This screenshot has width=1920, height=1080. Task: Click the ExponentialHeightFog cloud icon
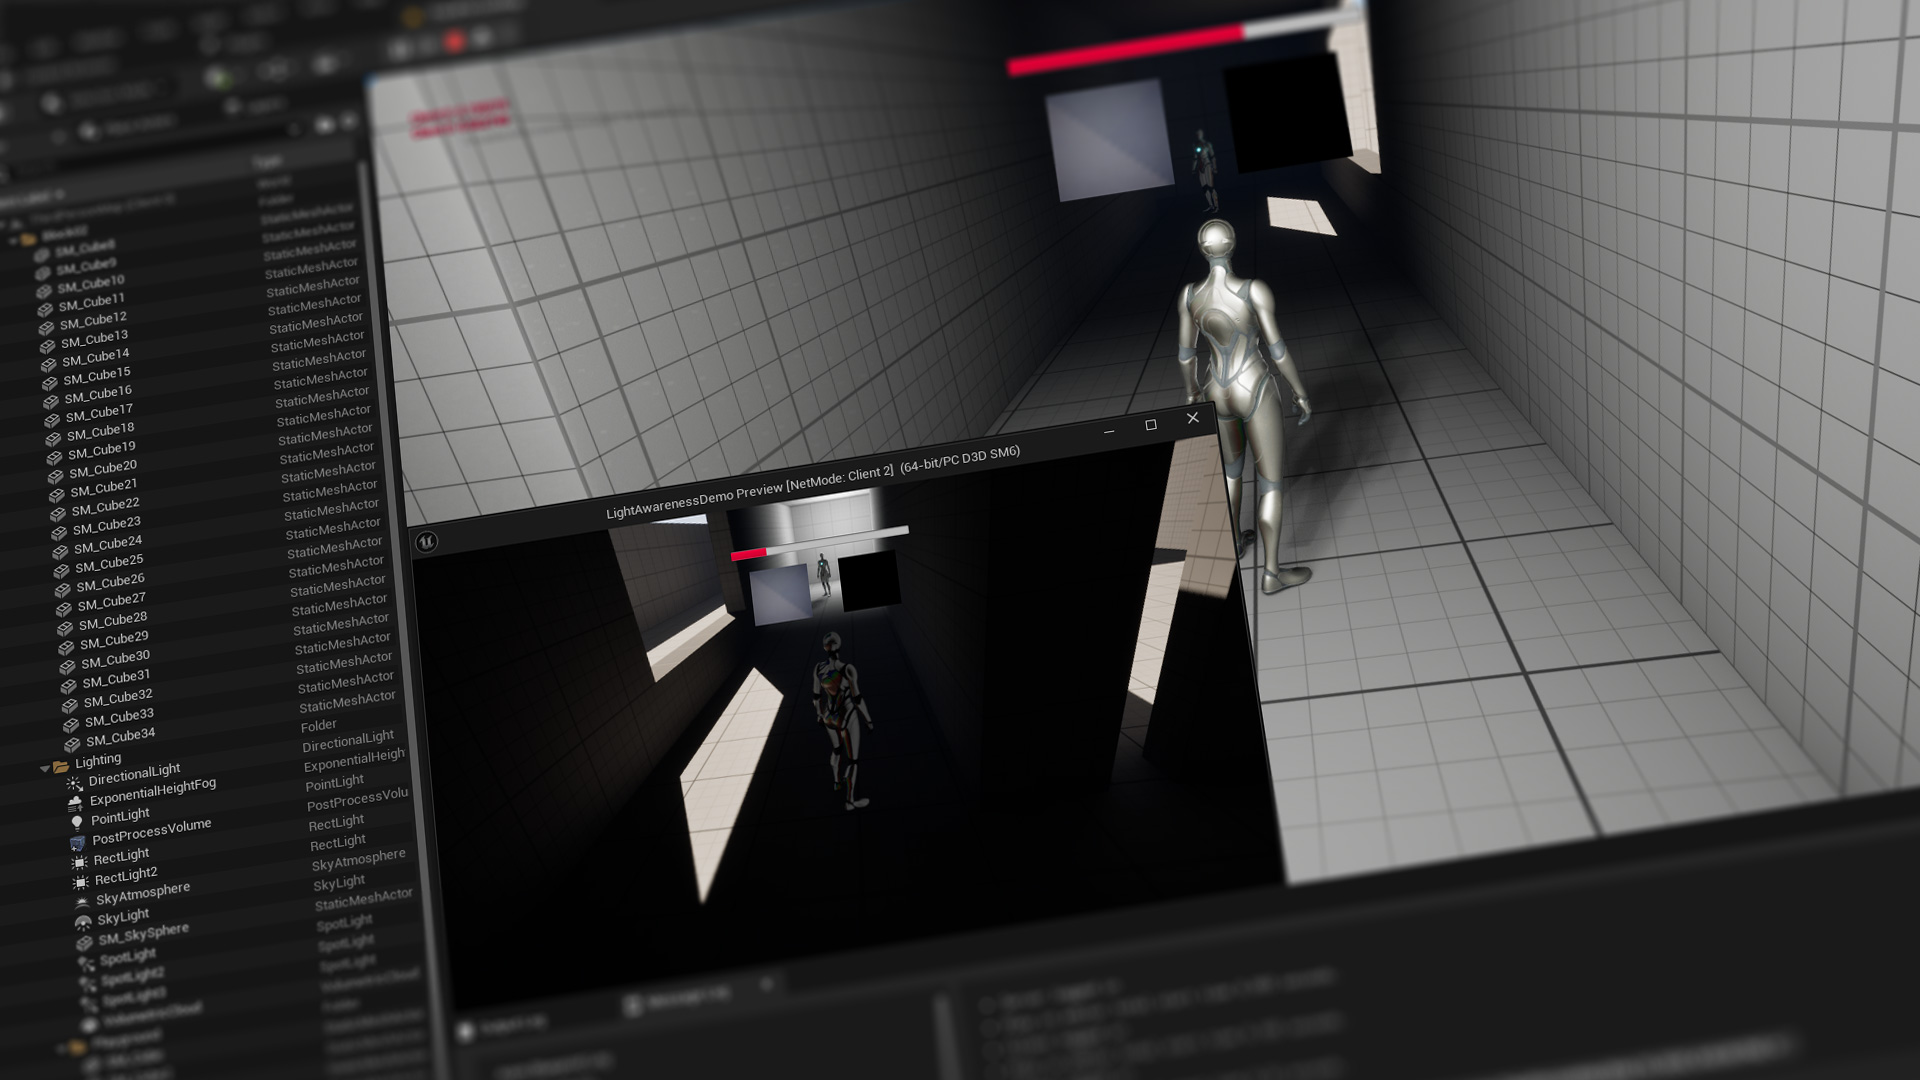tap(75, 803)
